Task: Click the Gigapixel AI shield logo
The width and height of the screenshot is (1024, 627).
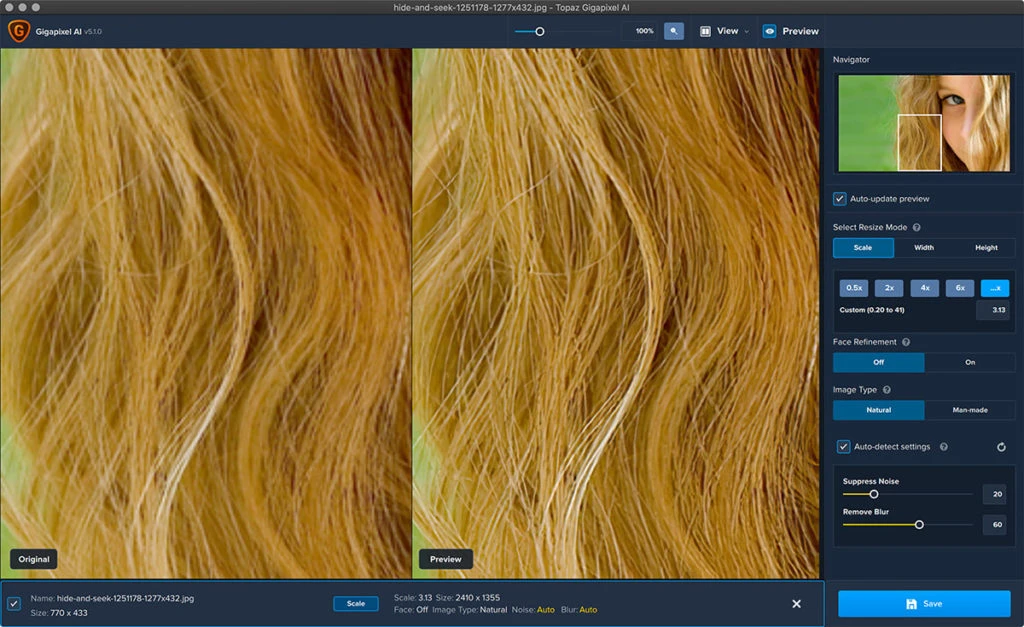Action: 18,31
